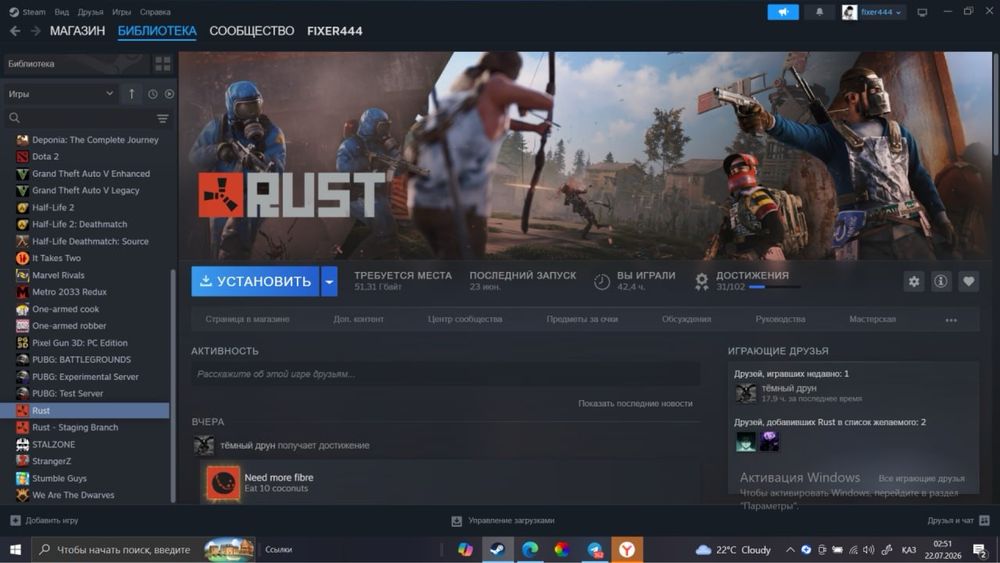Open Telegram from taskbar

tap(595, 549)
